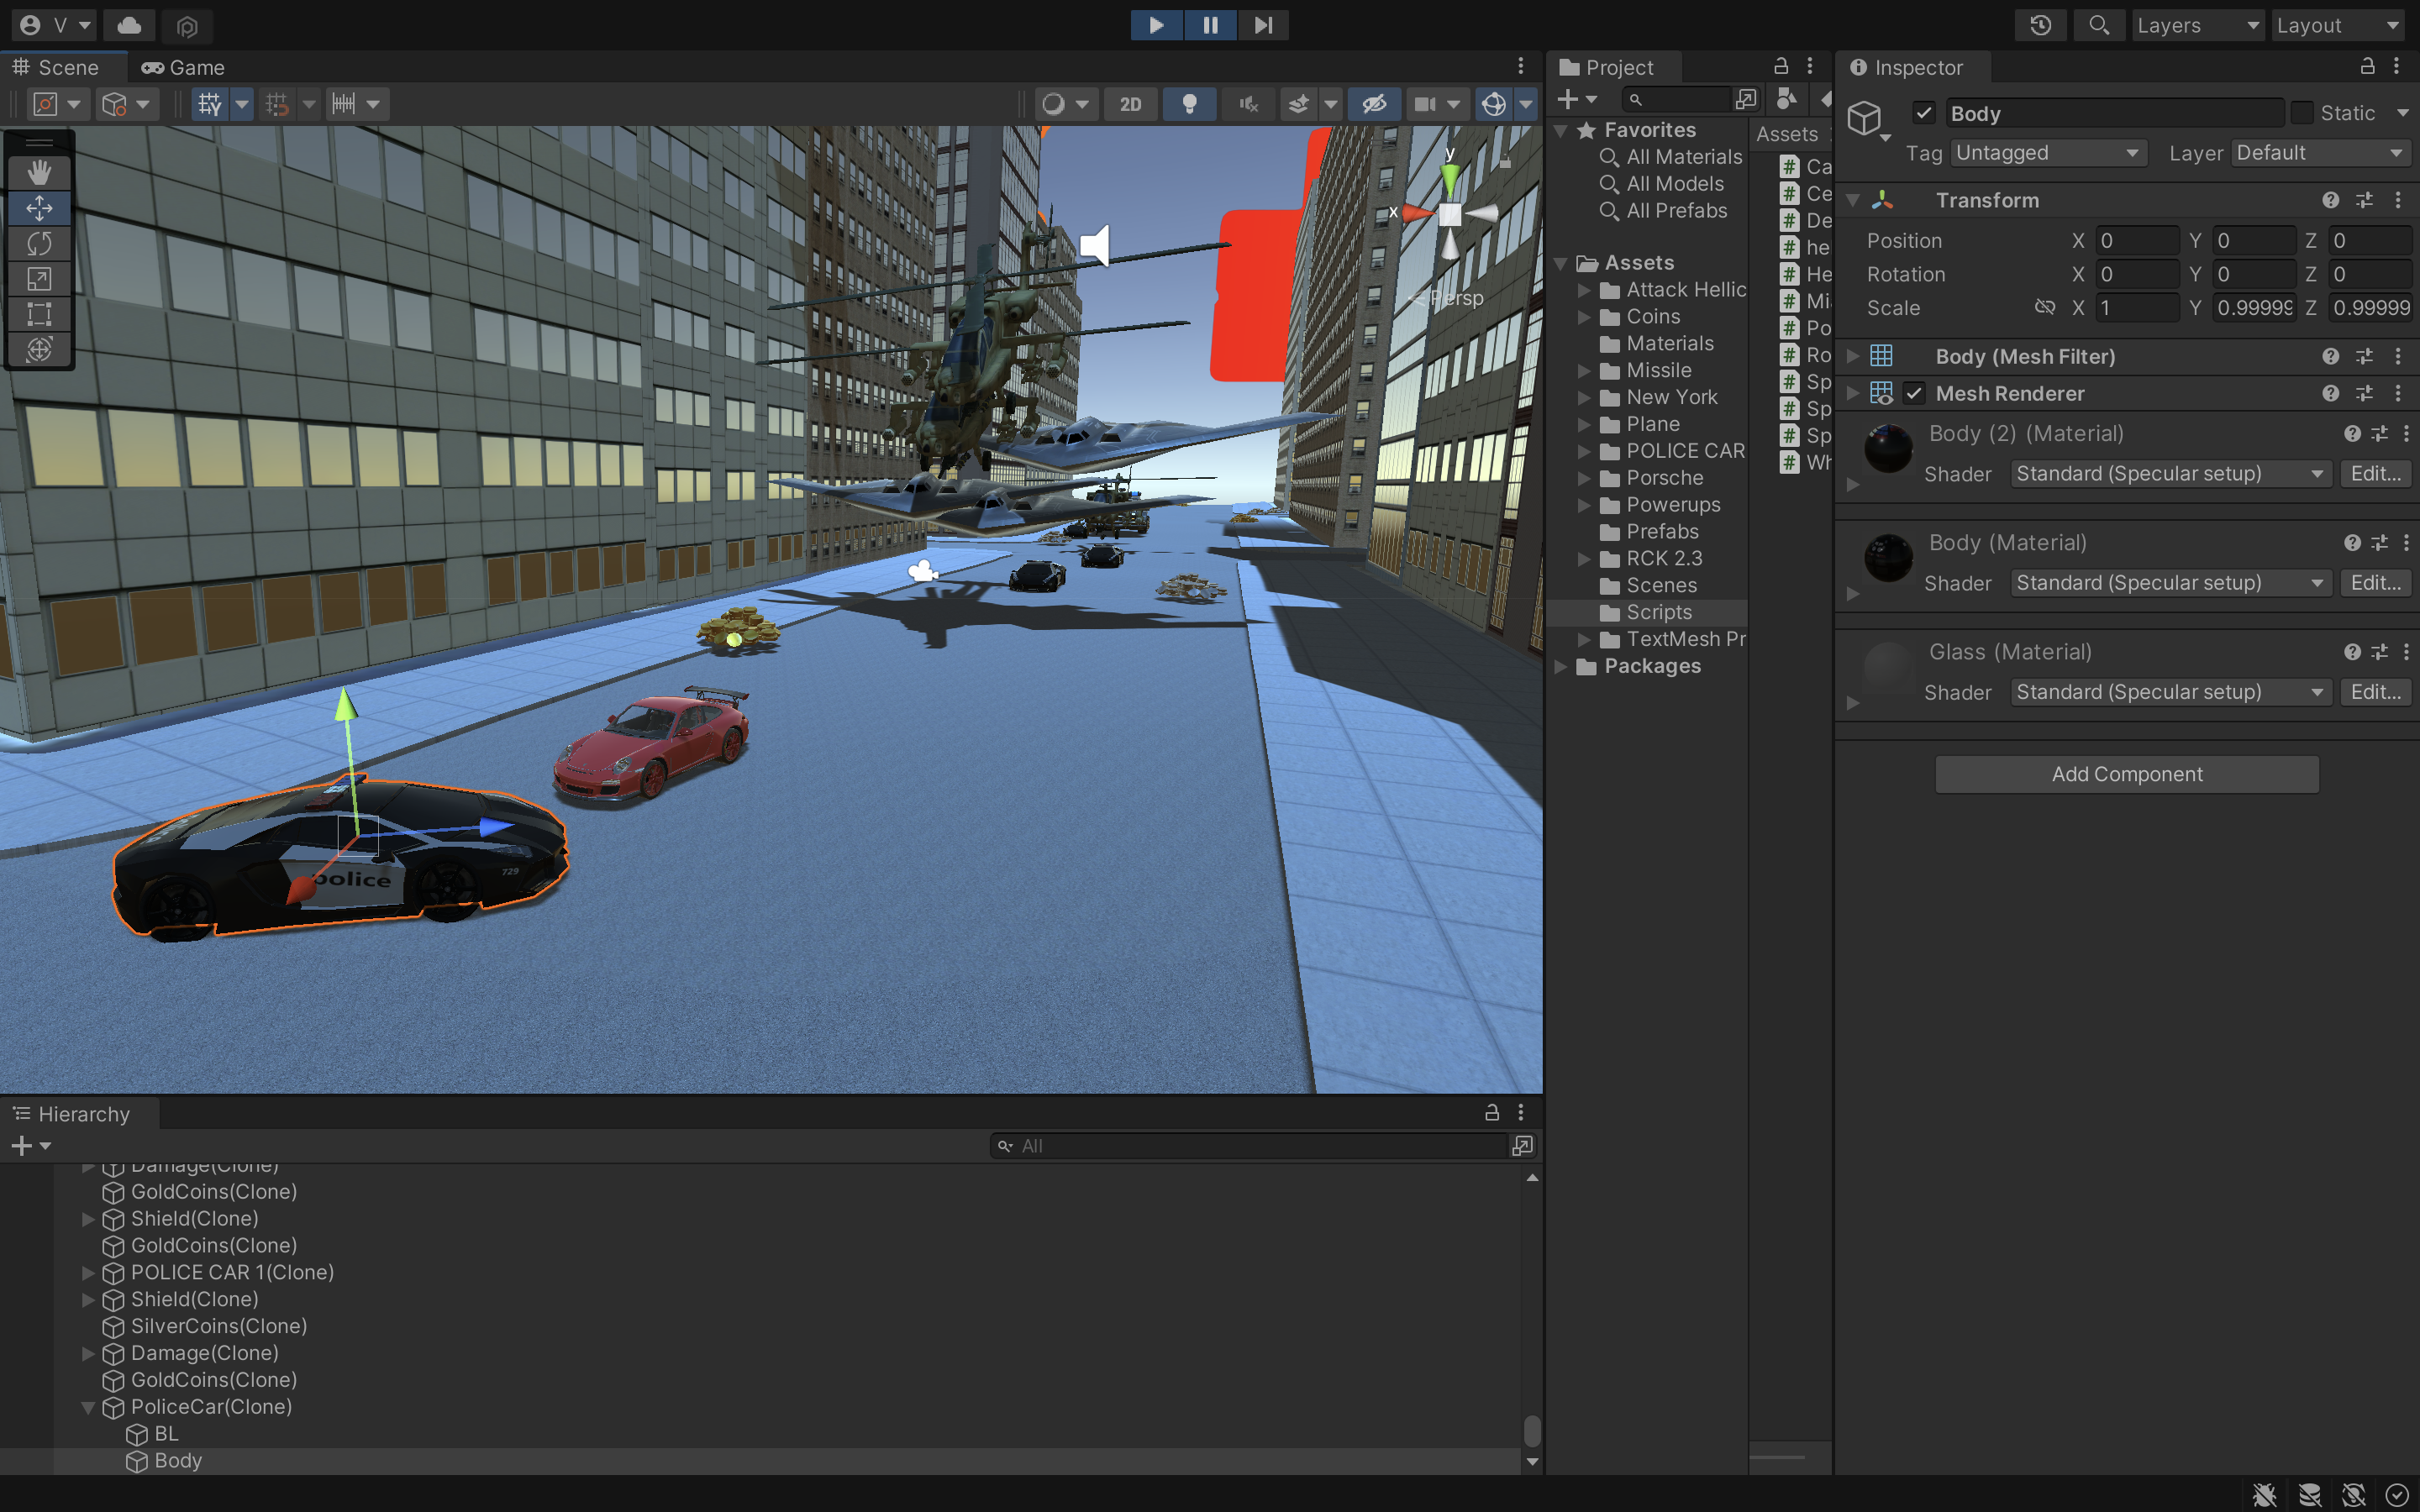Open the Tag Untagged dropdown
Screen dimensions: 2420x1512
coord(2047,153)
